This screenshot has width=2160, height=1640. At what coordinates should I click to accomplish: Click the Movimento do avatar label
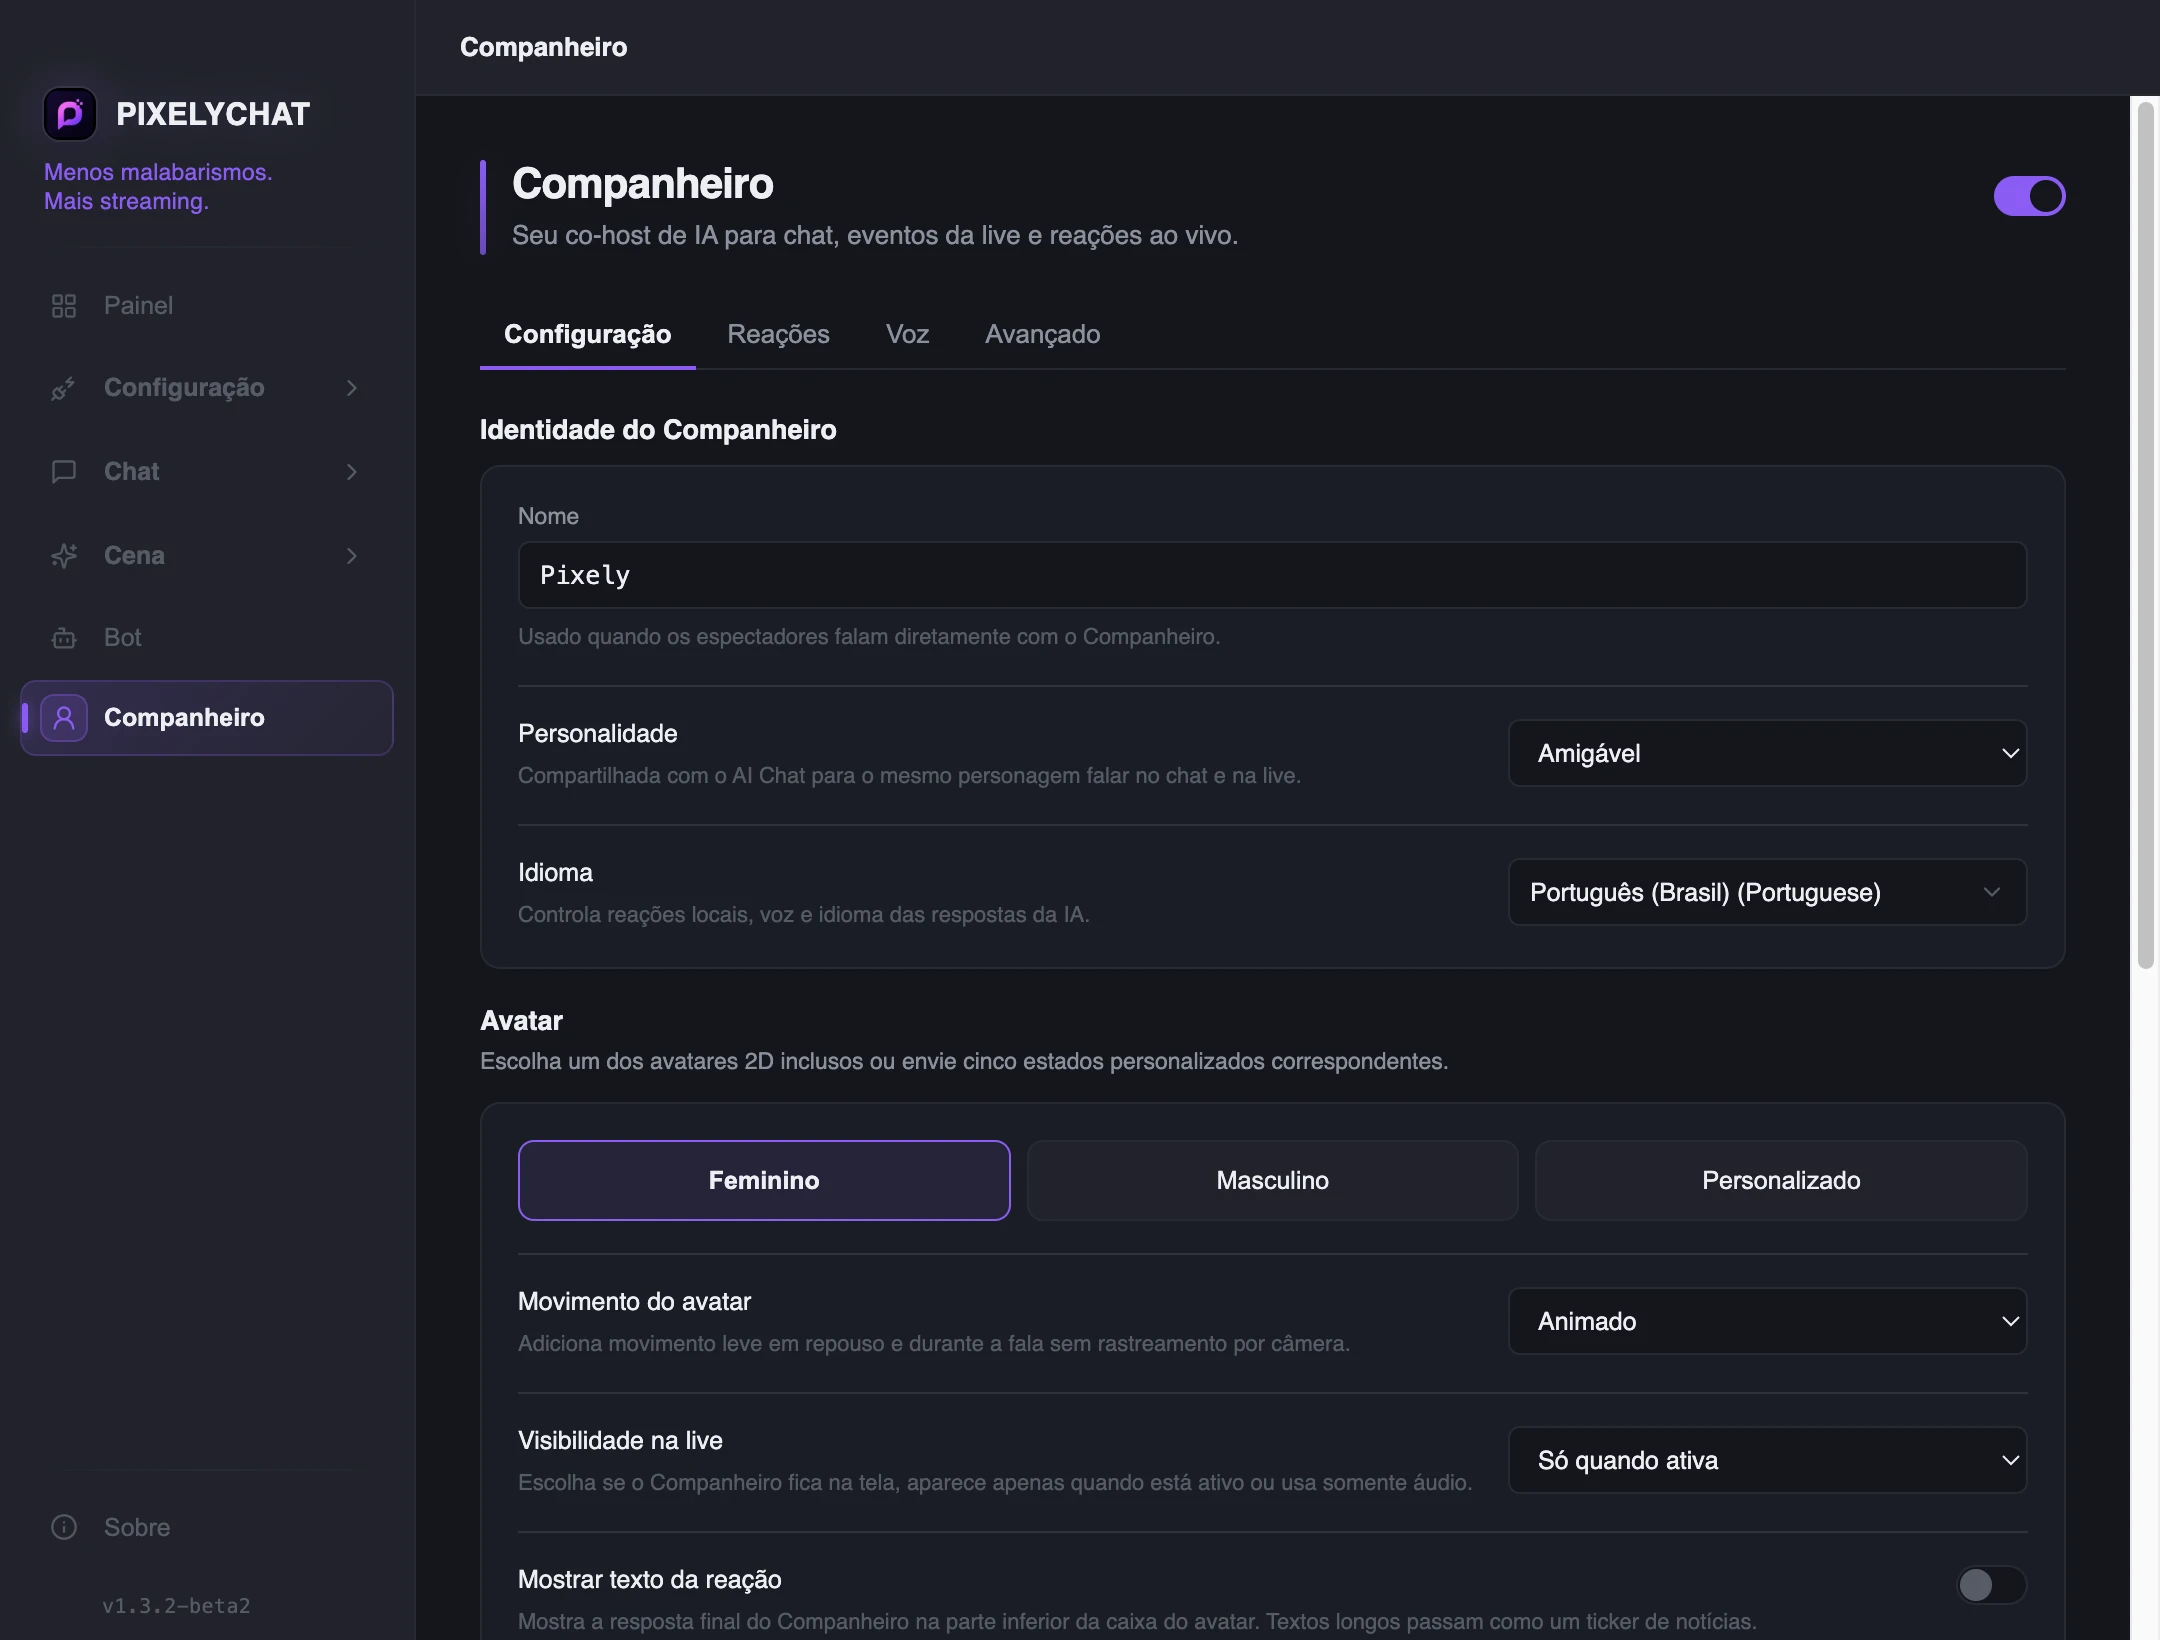pyautogui.click(x=634, y=1302)
